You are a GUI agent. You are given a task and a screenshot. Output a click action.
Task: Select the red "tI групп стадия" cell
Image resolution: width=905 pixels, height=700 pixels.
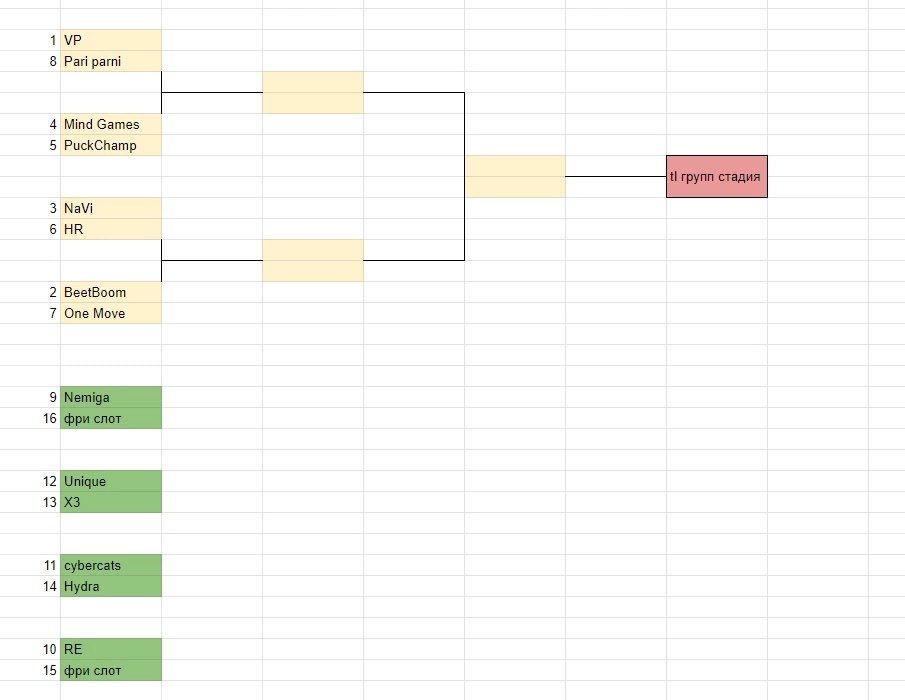[716, 176]
